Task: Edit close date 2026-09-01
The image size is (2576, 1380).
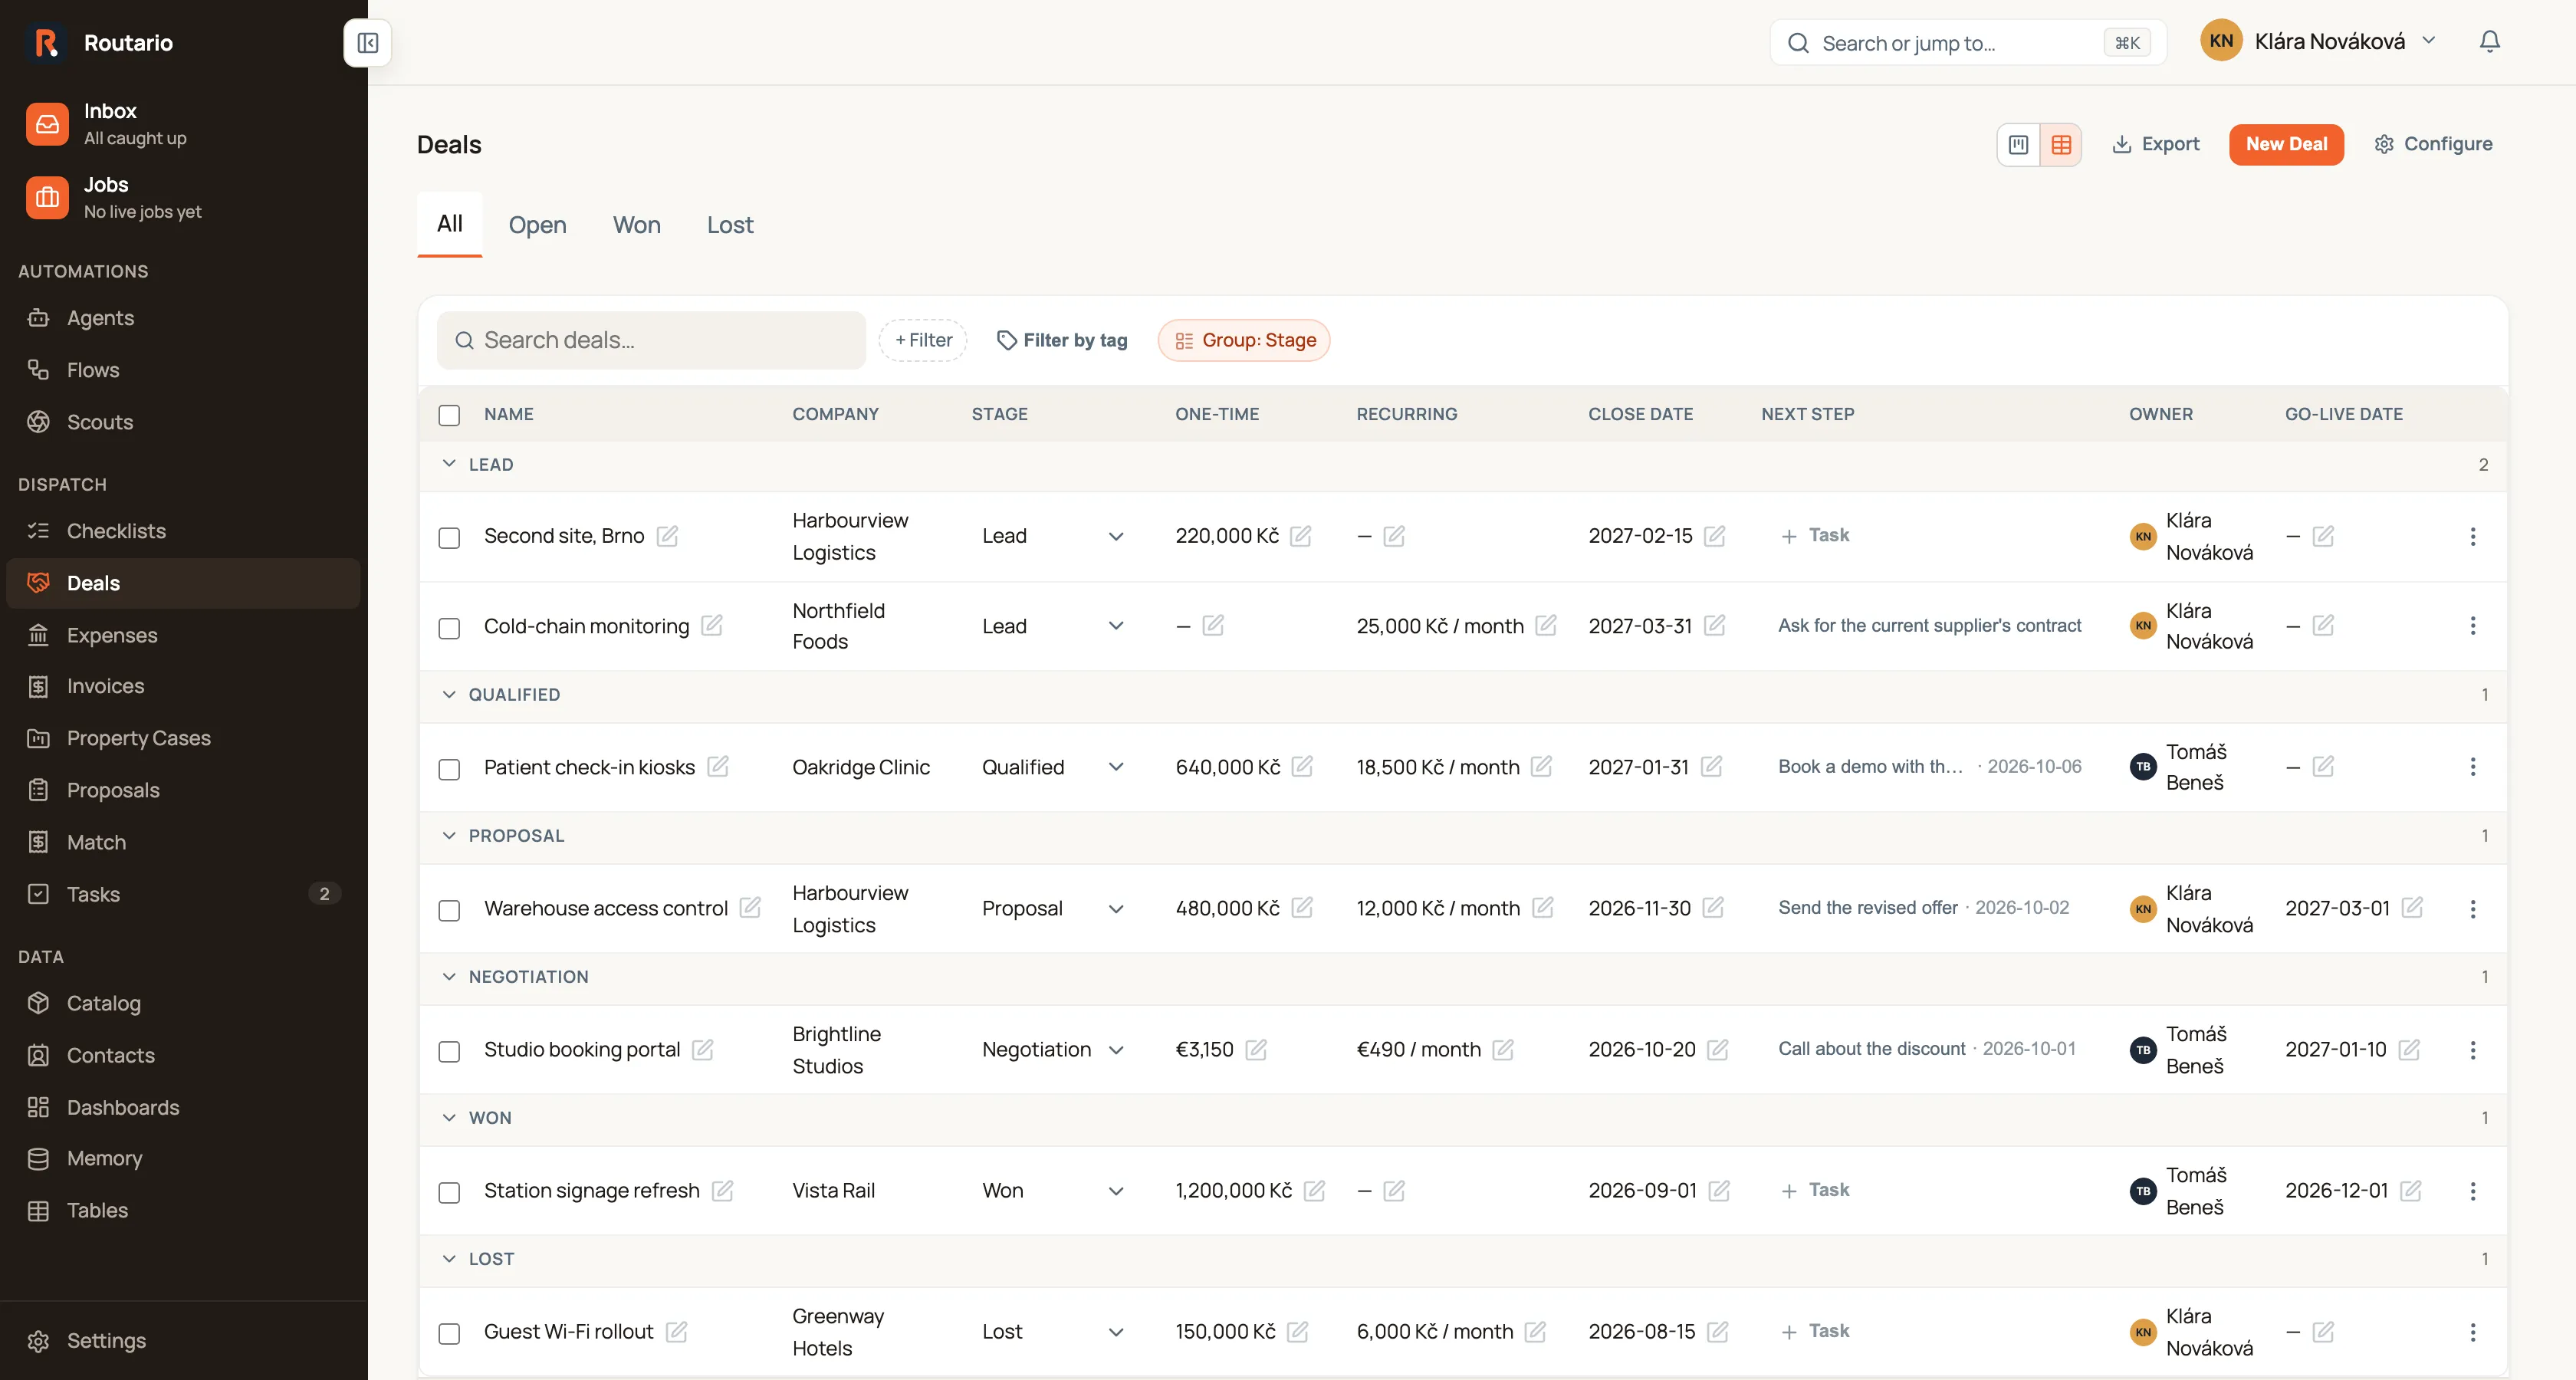Action: point(1718,1190)
